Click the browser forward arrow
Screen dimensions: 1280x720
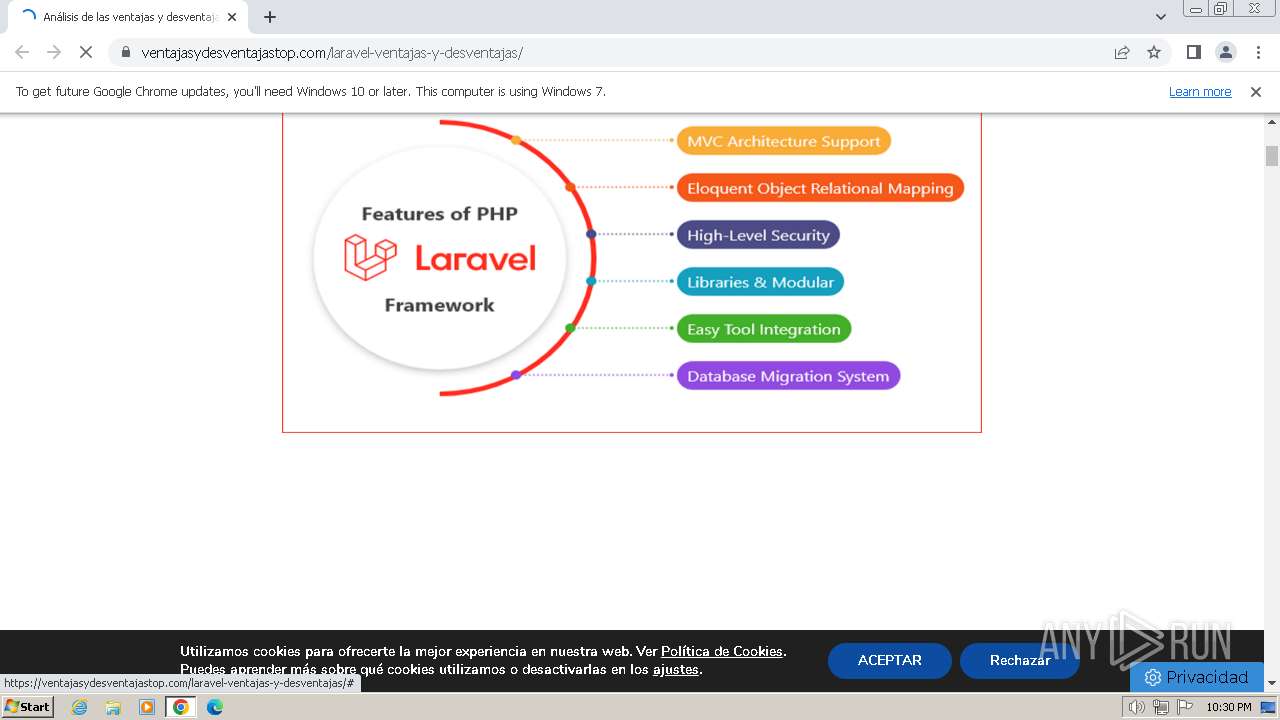pyautogui.click(x=54, y=52)
